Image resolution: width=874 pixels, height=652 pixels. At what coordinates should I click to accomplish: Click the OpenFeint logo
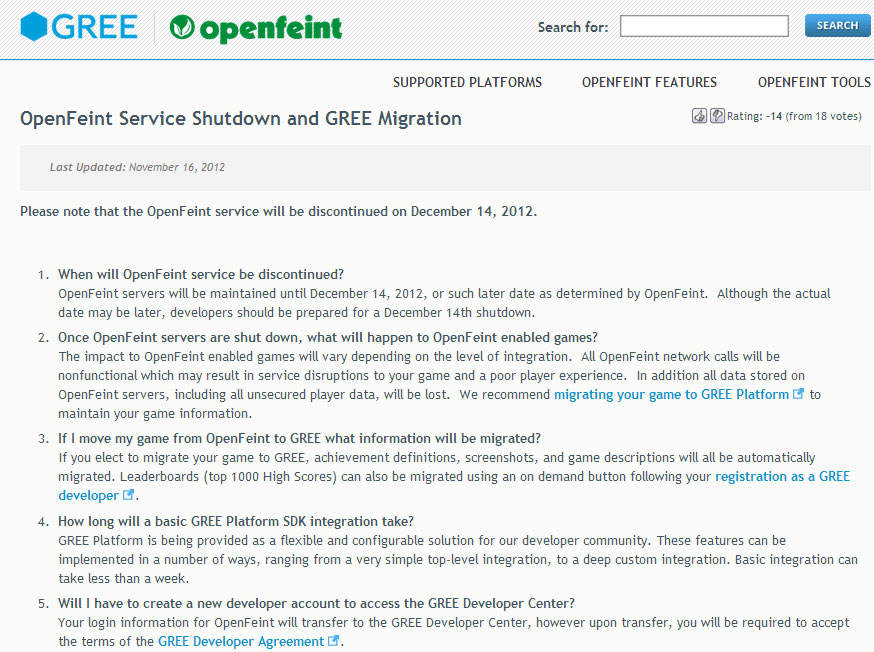coord(256,28)
